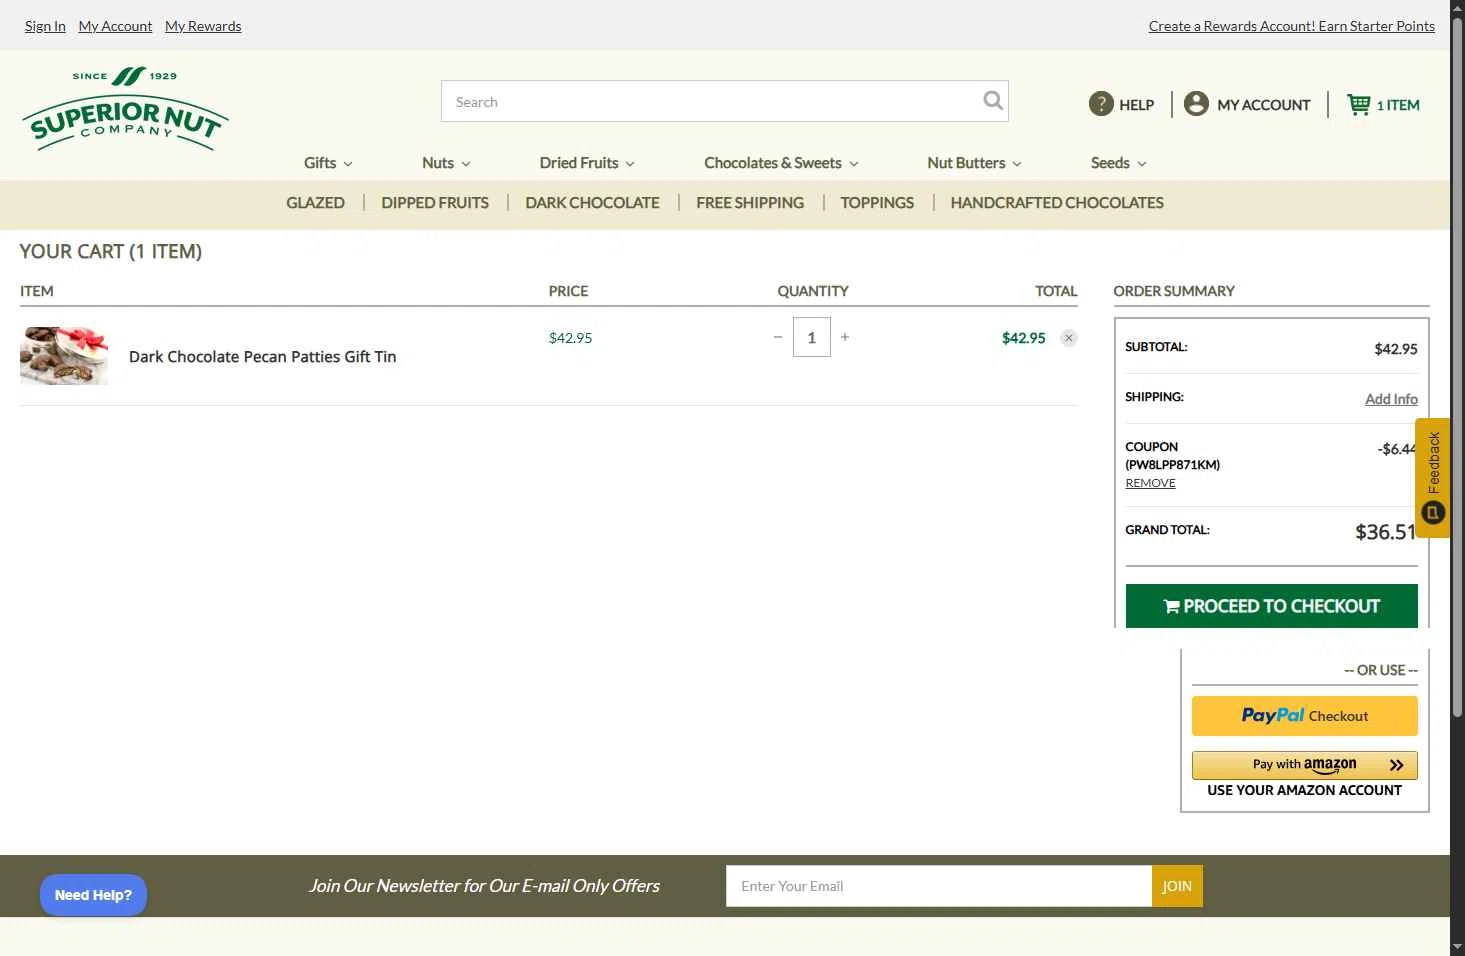Screen dimensions: 1465x956
Task: Open the My Rewards link
Action: click(203, 26)
